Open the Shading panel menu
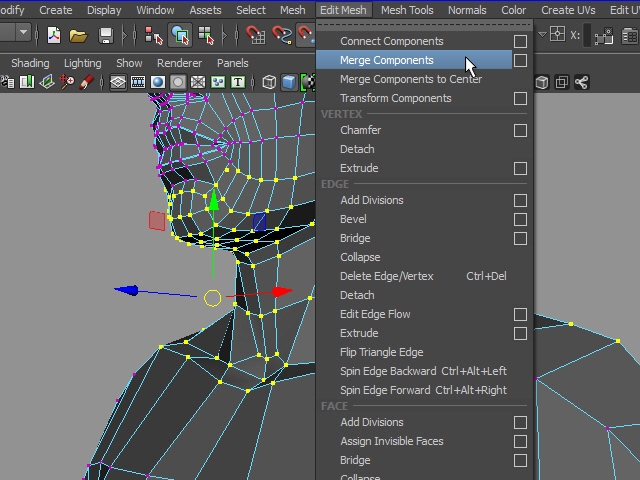 [x=30, y=63]
